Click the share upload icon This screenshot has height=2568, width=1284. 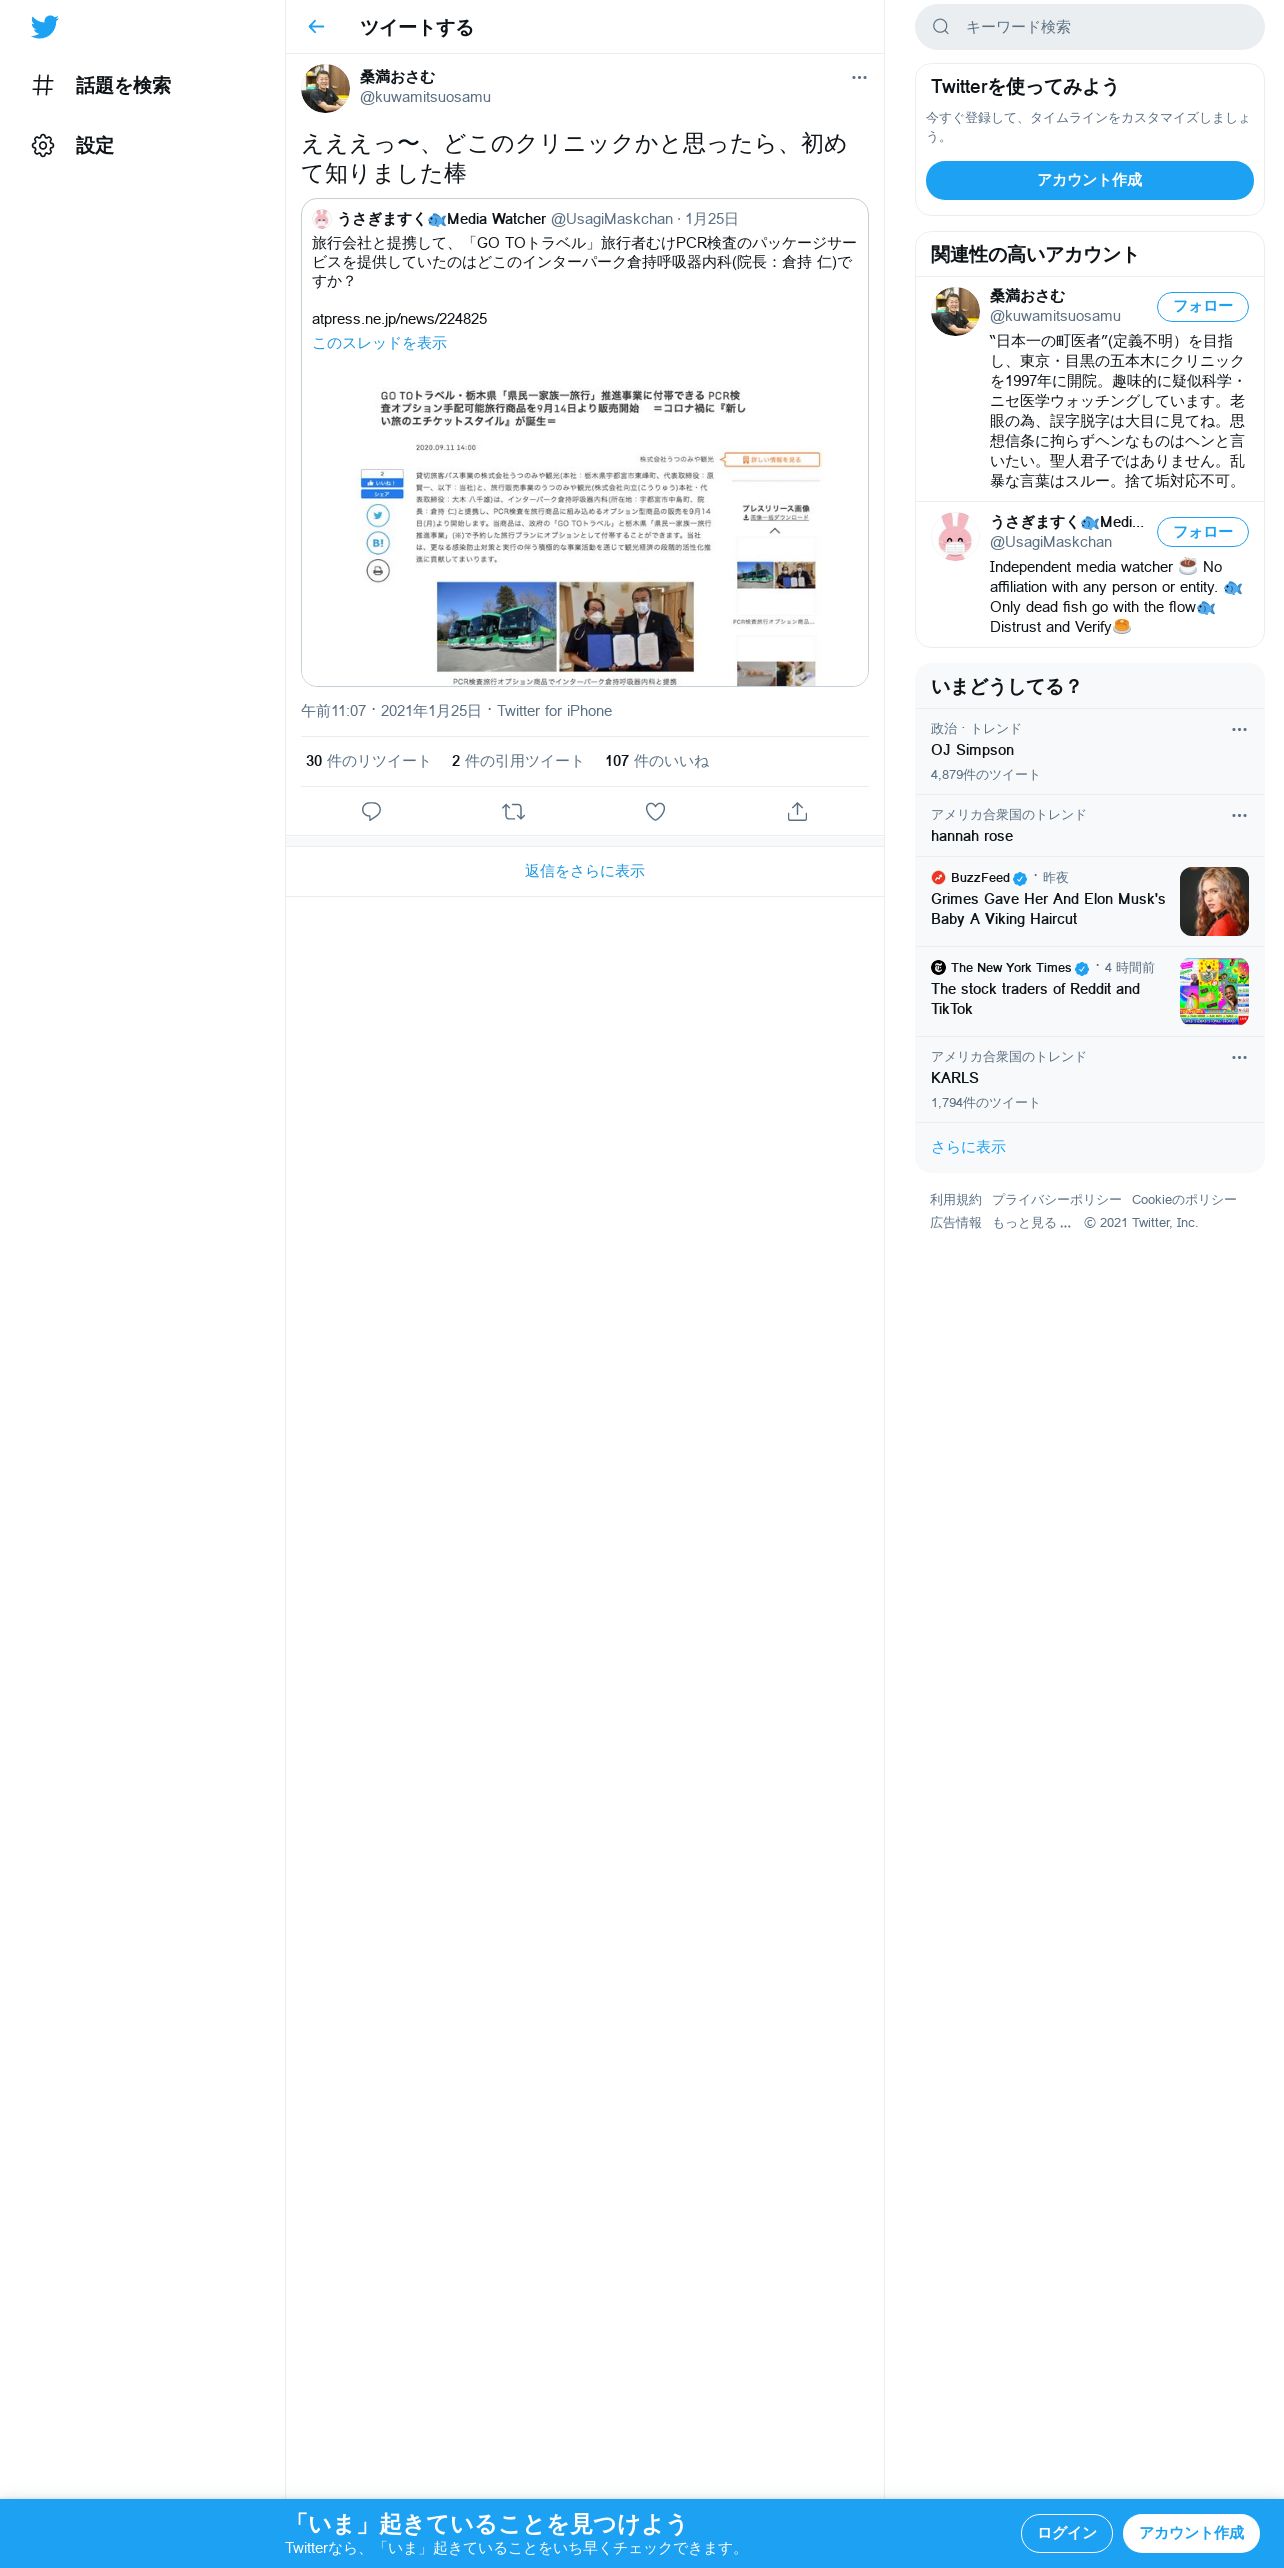point(797,811)
